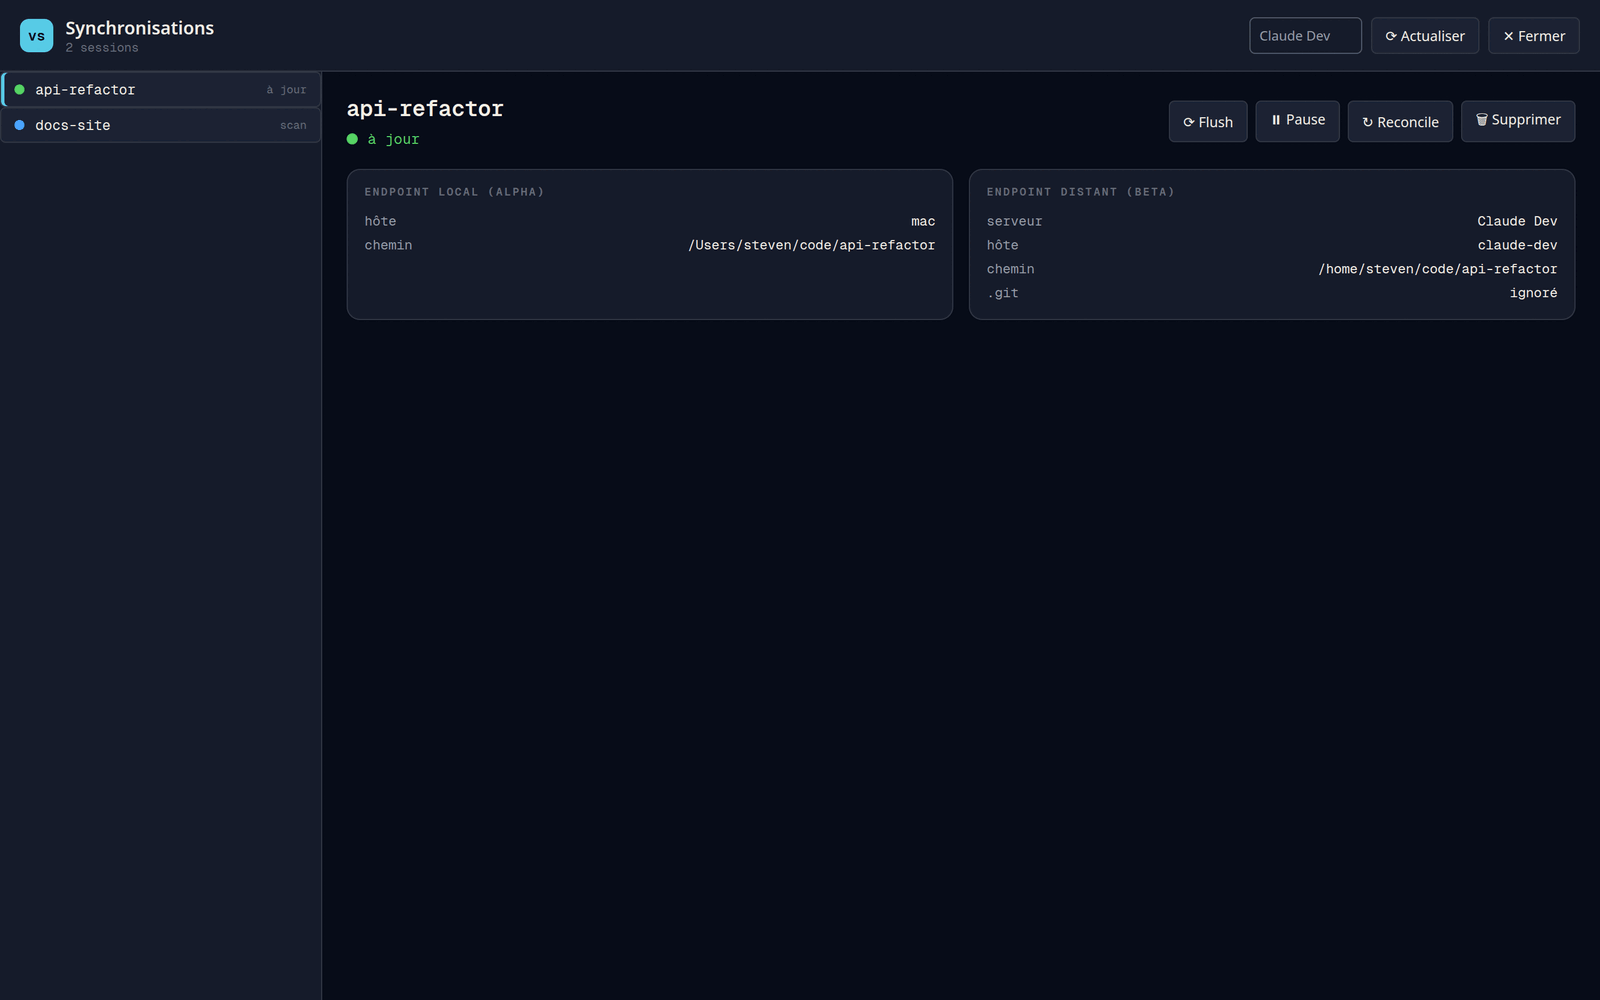Click the VS app logo icon
1600x1000 pixels.
coord(36,36)
